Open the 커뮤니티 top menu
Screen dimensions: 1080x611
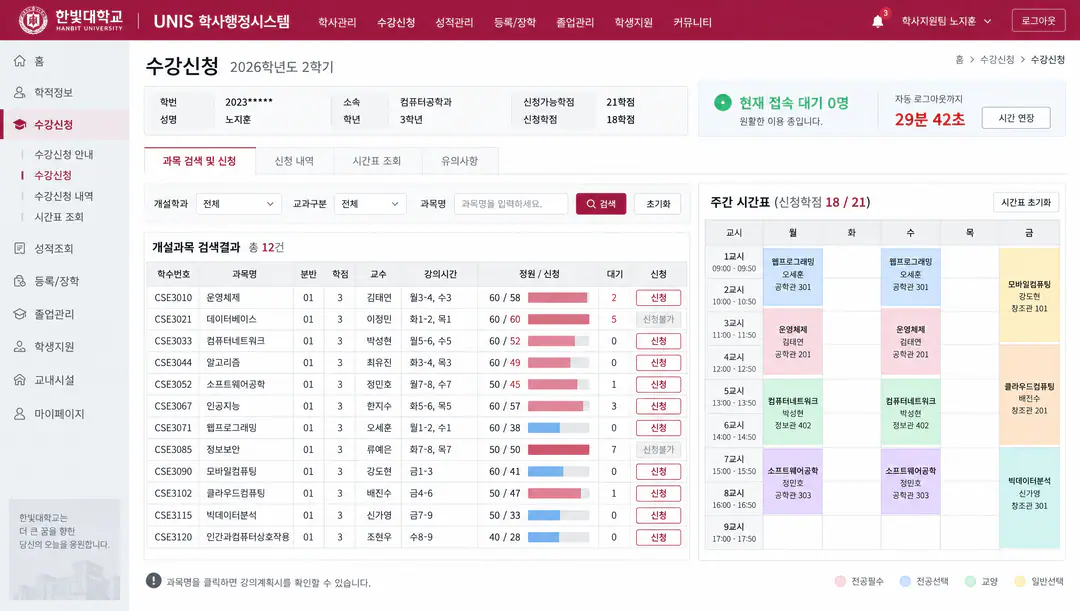click(x=692, y=22)
